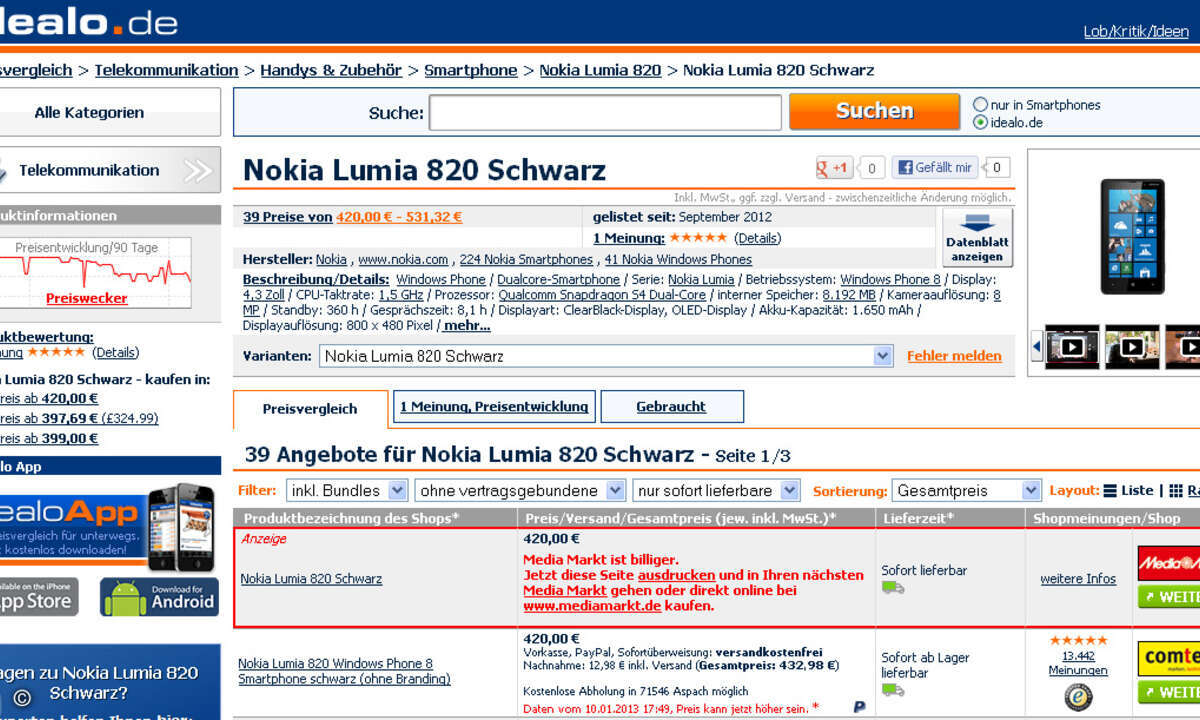This screenshot has width=1200, height=720.
Task: Open the 'Nokia Lumia 820' breadcrumb
Action: [x=600, y=70]
